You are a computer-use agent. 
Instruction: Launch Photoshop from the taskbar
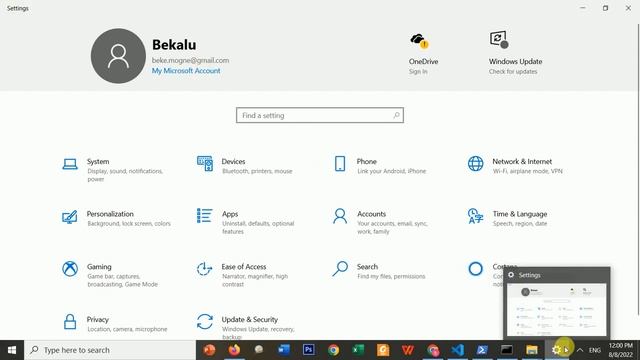click(309, 350)
